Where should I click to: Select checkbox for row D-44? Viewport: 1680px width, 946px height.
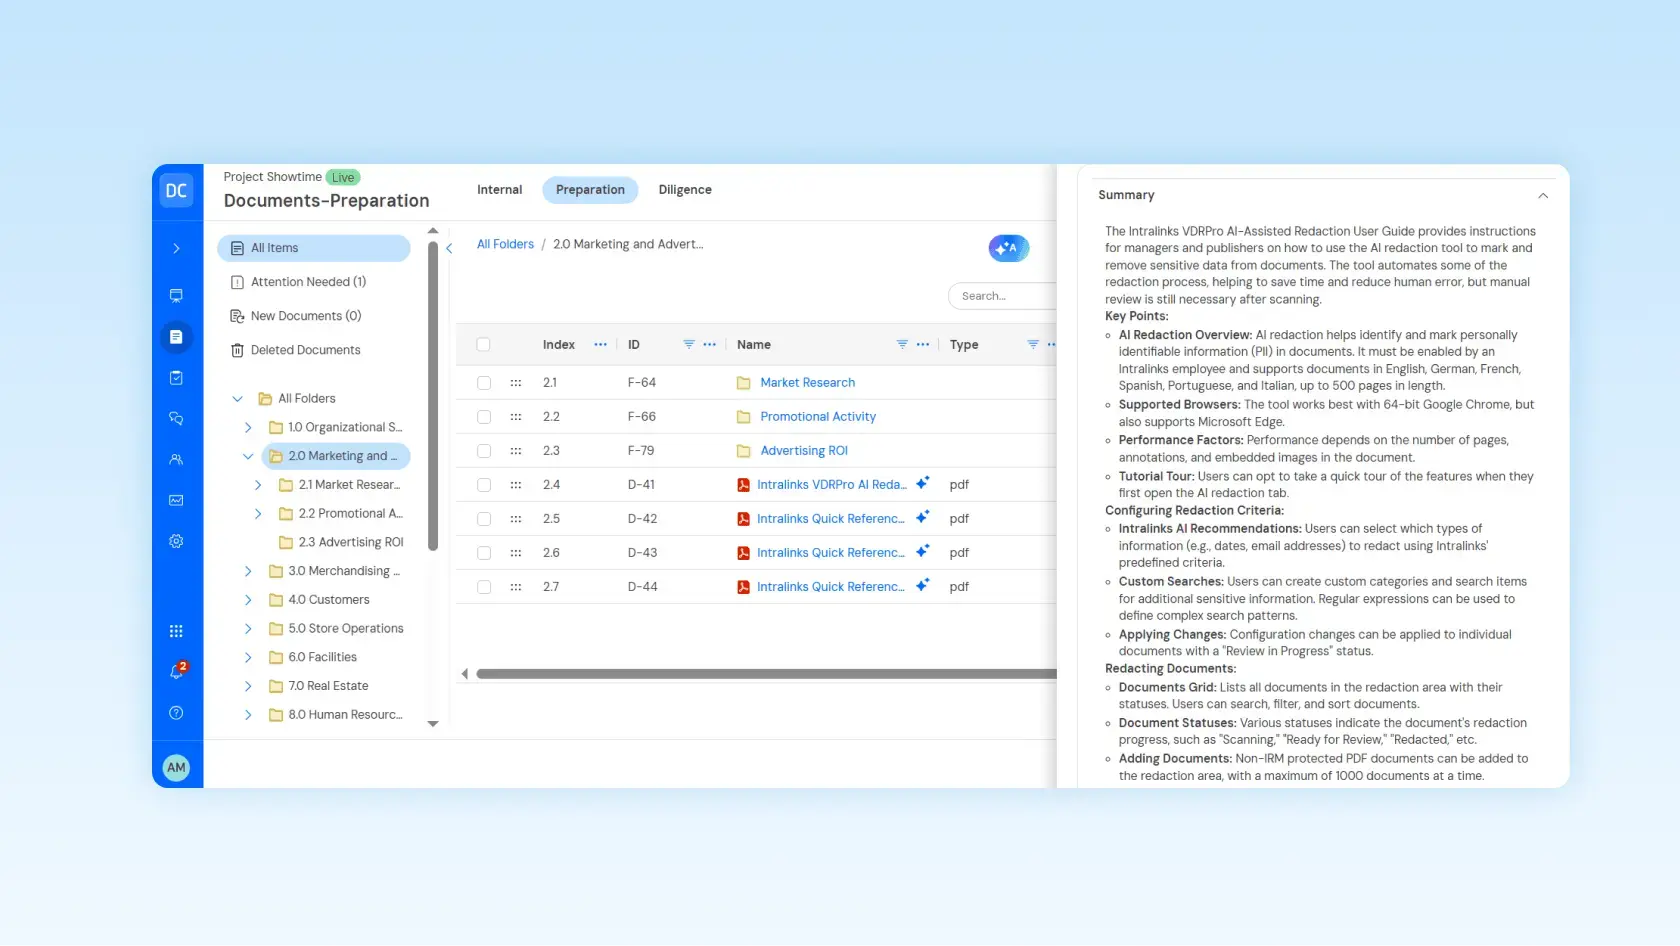point(484,587)
